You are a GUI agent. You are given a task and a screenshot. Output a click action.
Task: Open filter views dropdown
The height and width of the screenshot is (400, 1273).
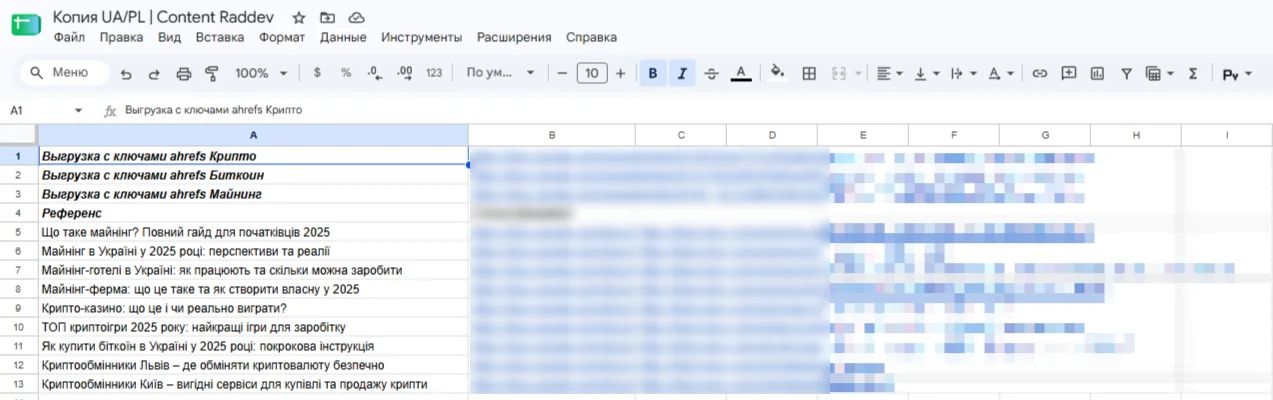1158,73
